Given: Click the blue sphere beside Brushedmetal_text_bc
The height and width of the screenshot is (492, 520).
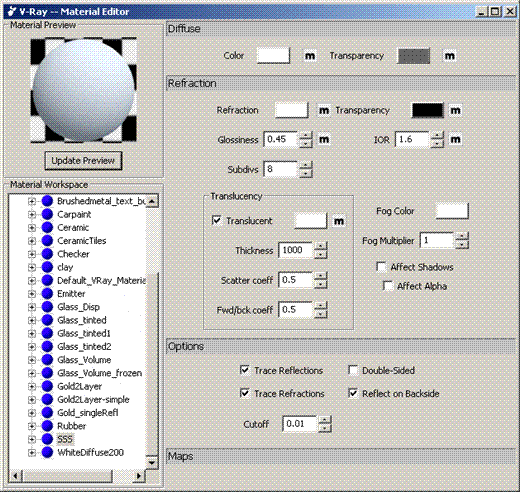Looking at the screenshot, I should 47,201.
